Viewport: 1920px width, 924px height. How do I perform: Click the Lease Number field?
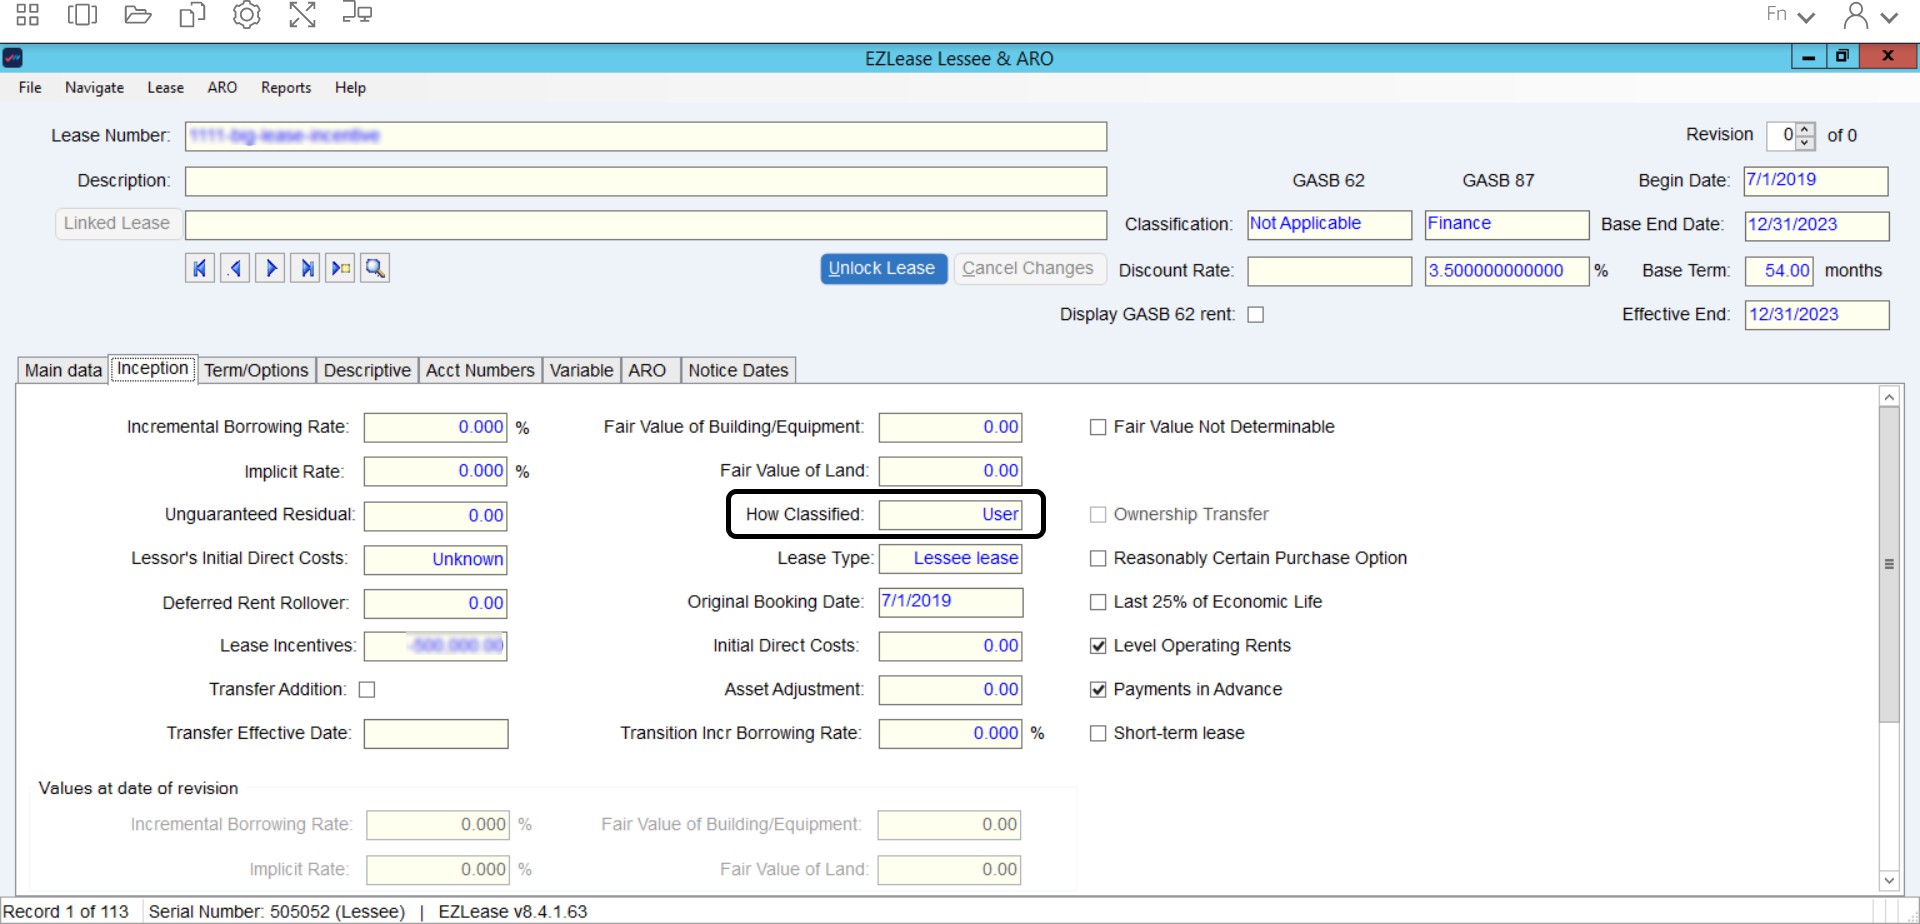coord(646,136)
